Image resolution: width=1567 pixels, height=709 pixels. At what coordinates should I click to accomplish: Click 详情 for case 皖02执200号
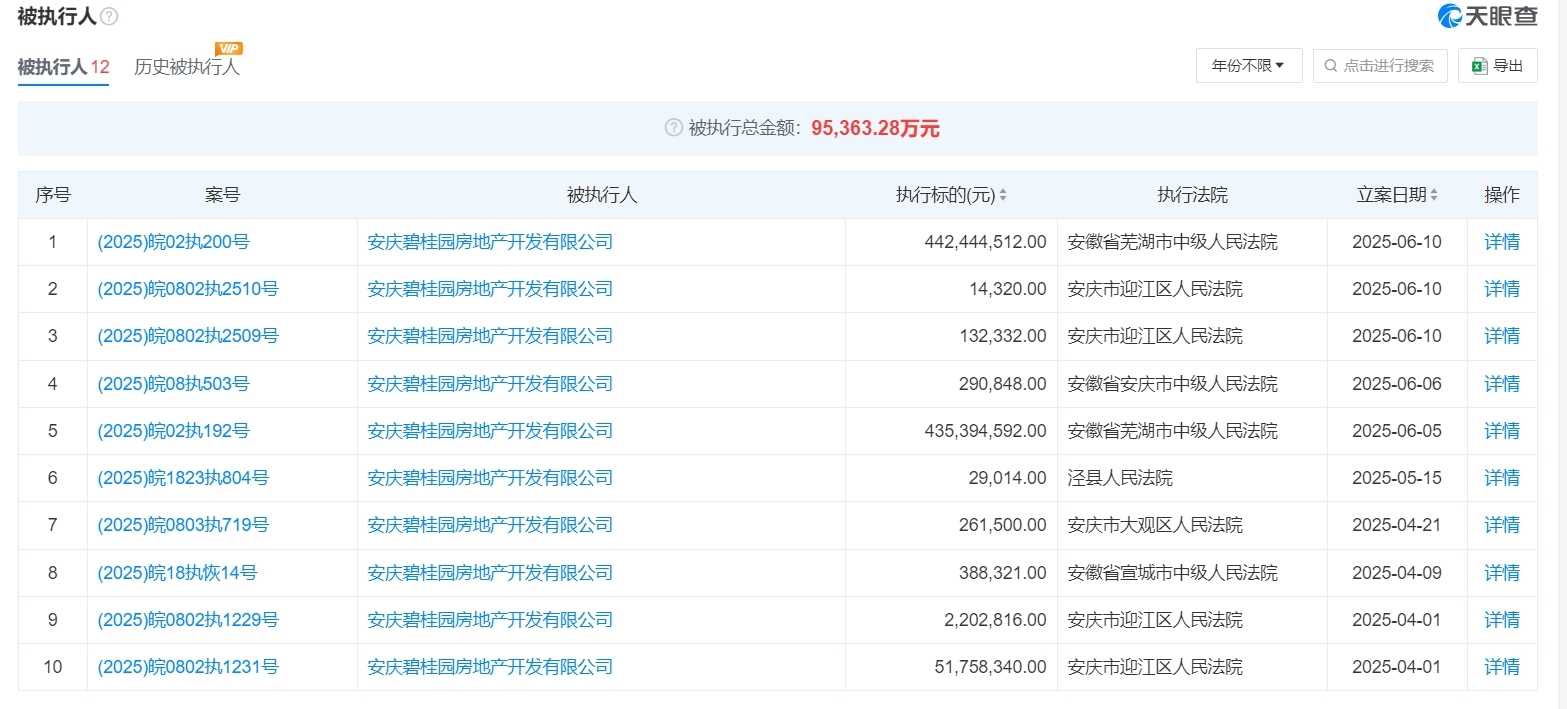(x=1502, y=242)
